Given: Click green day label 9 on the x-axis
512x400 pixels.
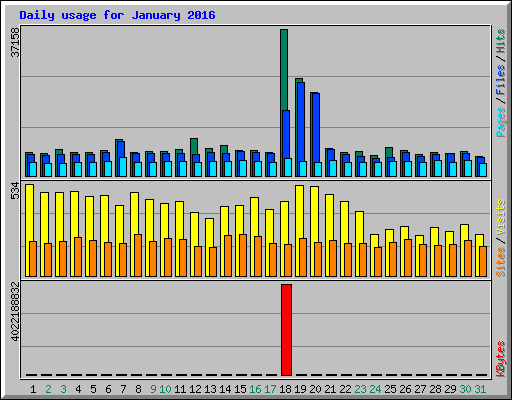Looking at the screenshot, I should [153, 389].
